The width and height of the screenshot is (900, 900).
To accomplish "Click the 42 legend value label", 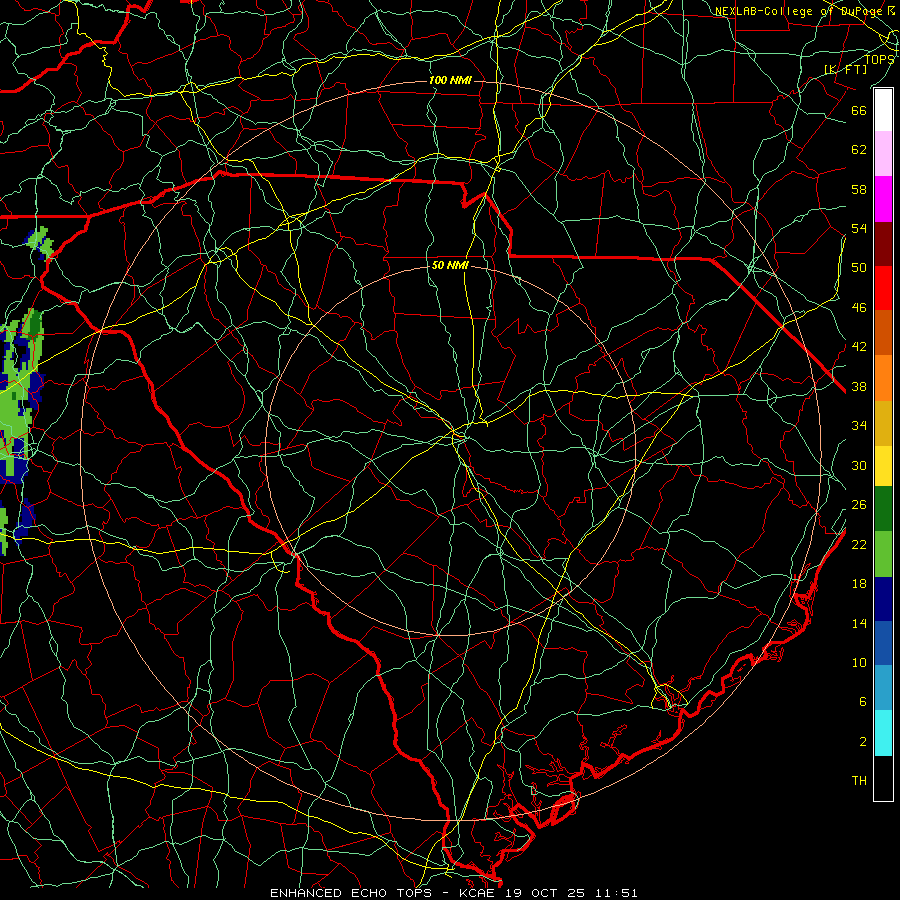I will (x=859, y=347).
